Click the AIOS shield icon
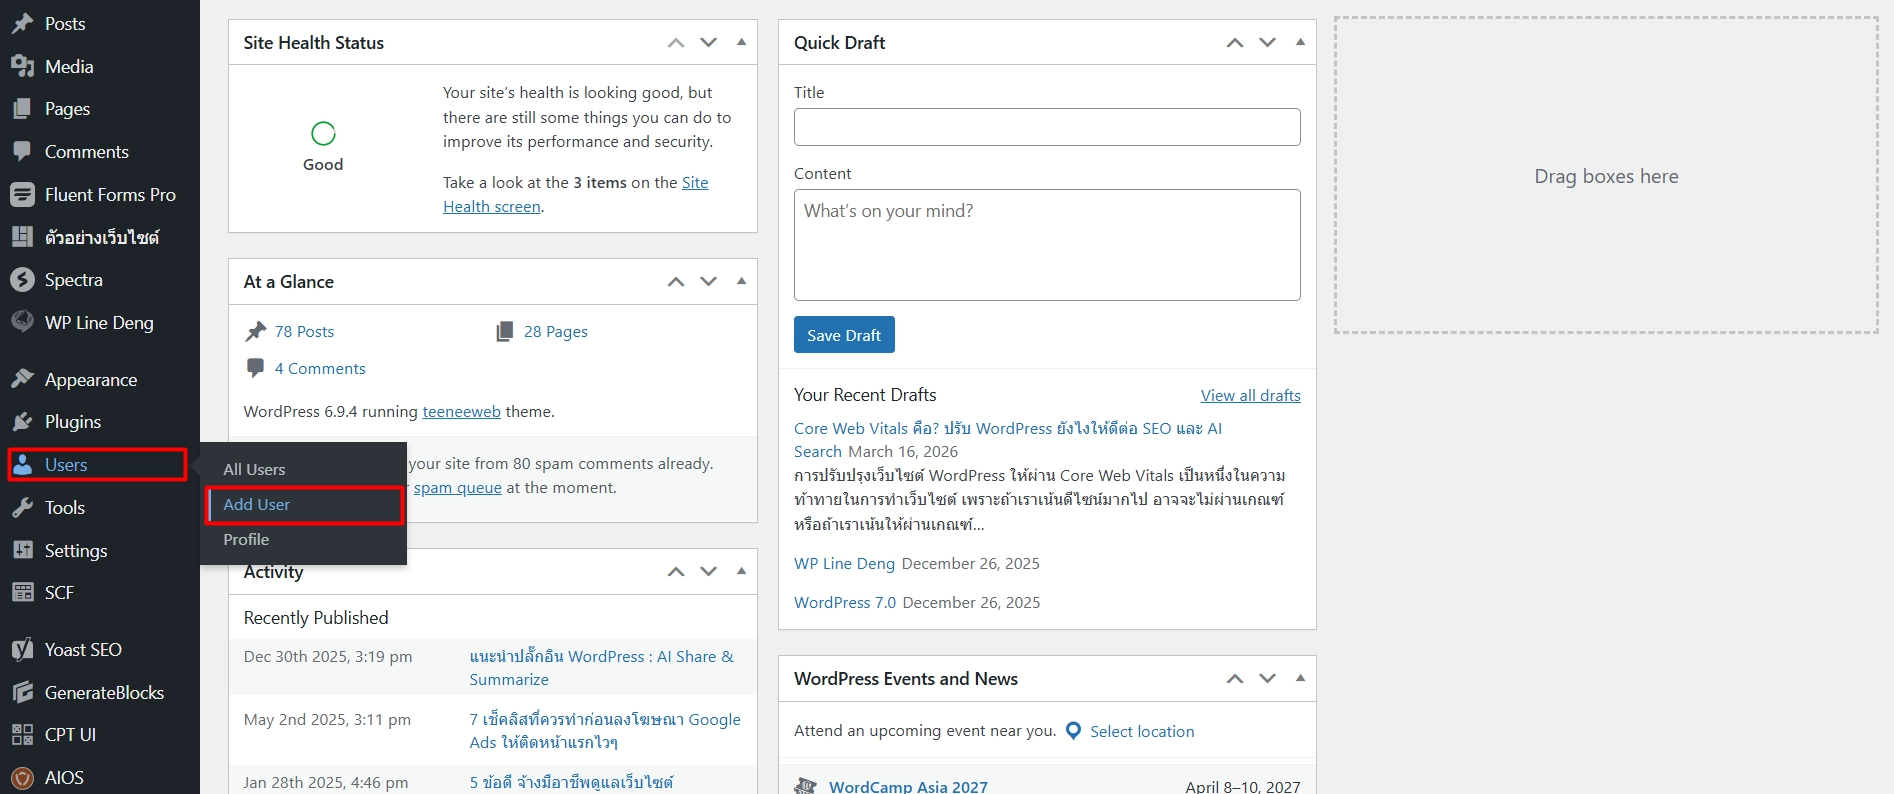Screen dimensions: 1894x794 [x=22, y=777]
